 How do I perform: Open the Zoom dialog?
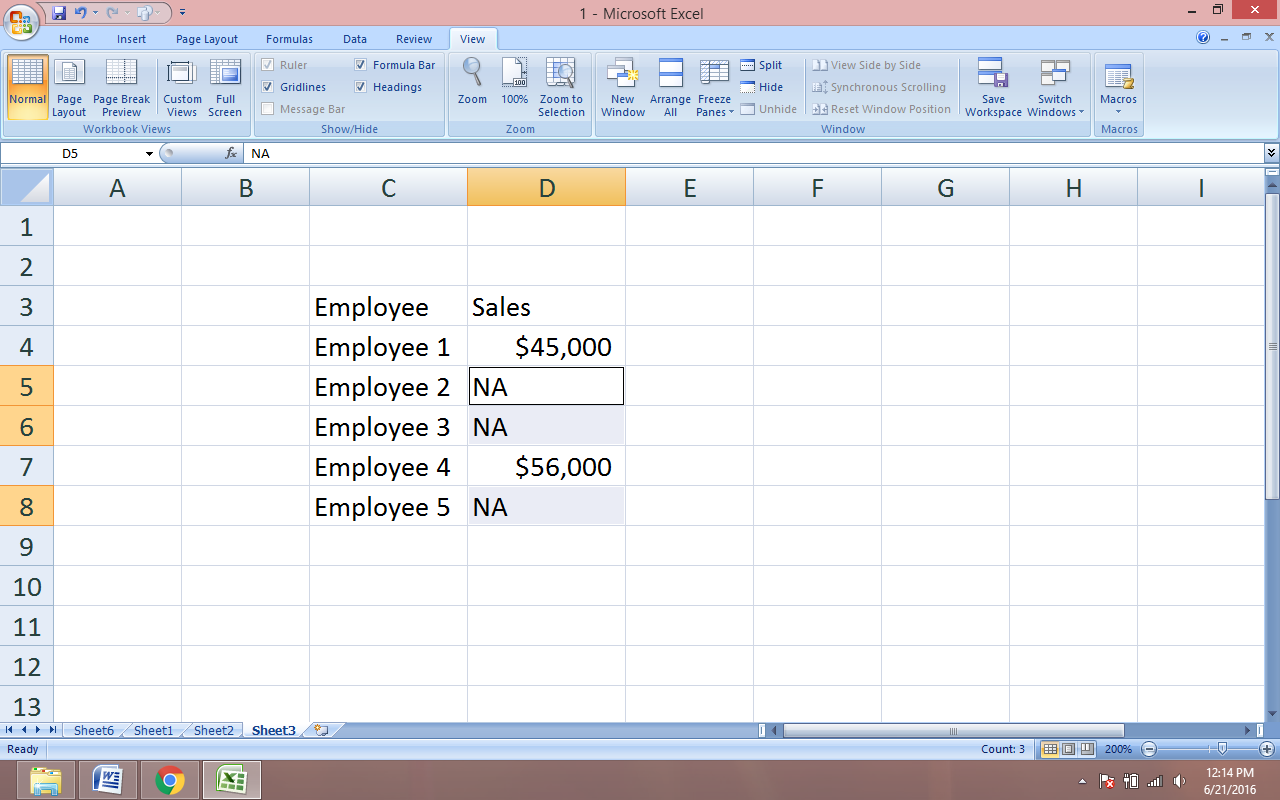coord(472,82)
